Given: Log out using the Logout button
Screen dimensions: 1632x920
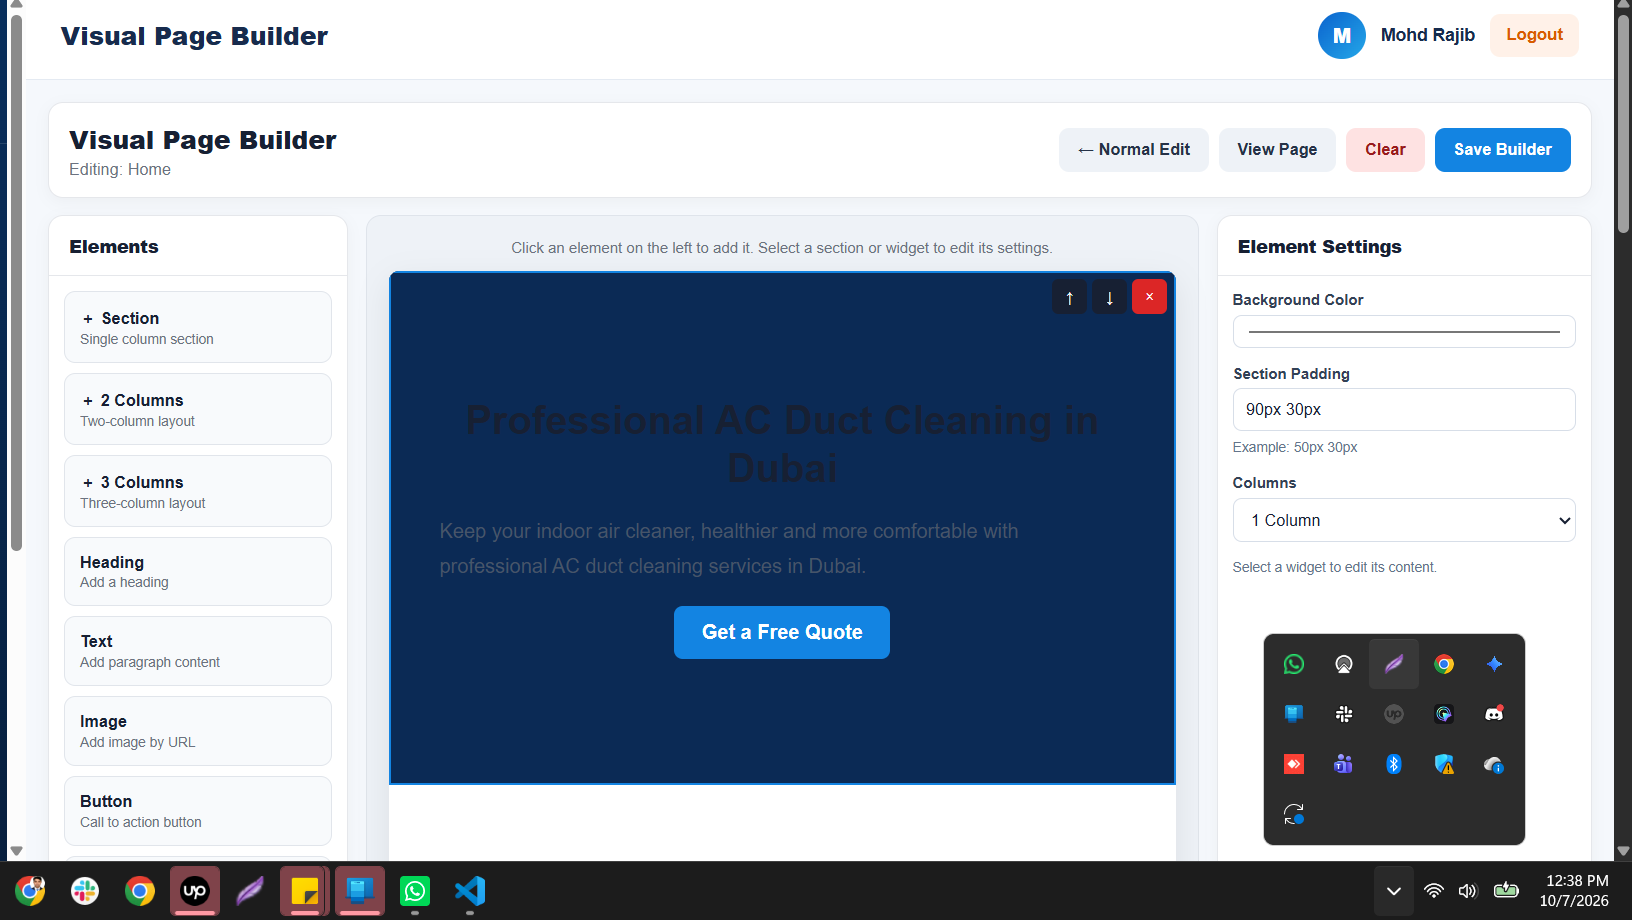Looking at the screenshot, I should pyautogui.click(x=1534, y=35).
